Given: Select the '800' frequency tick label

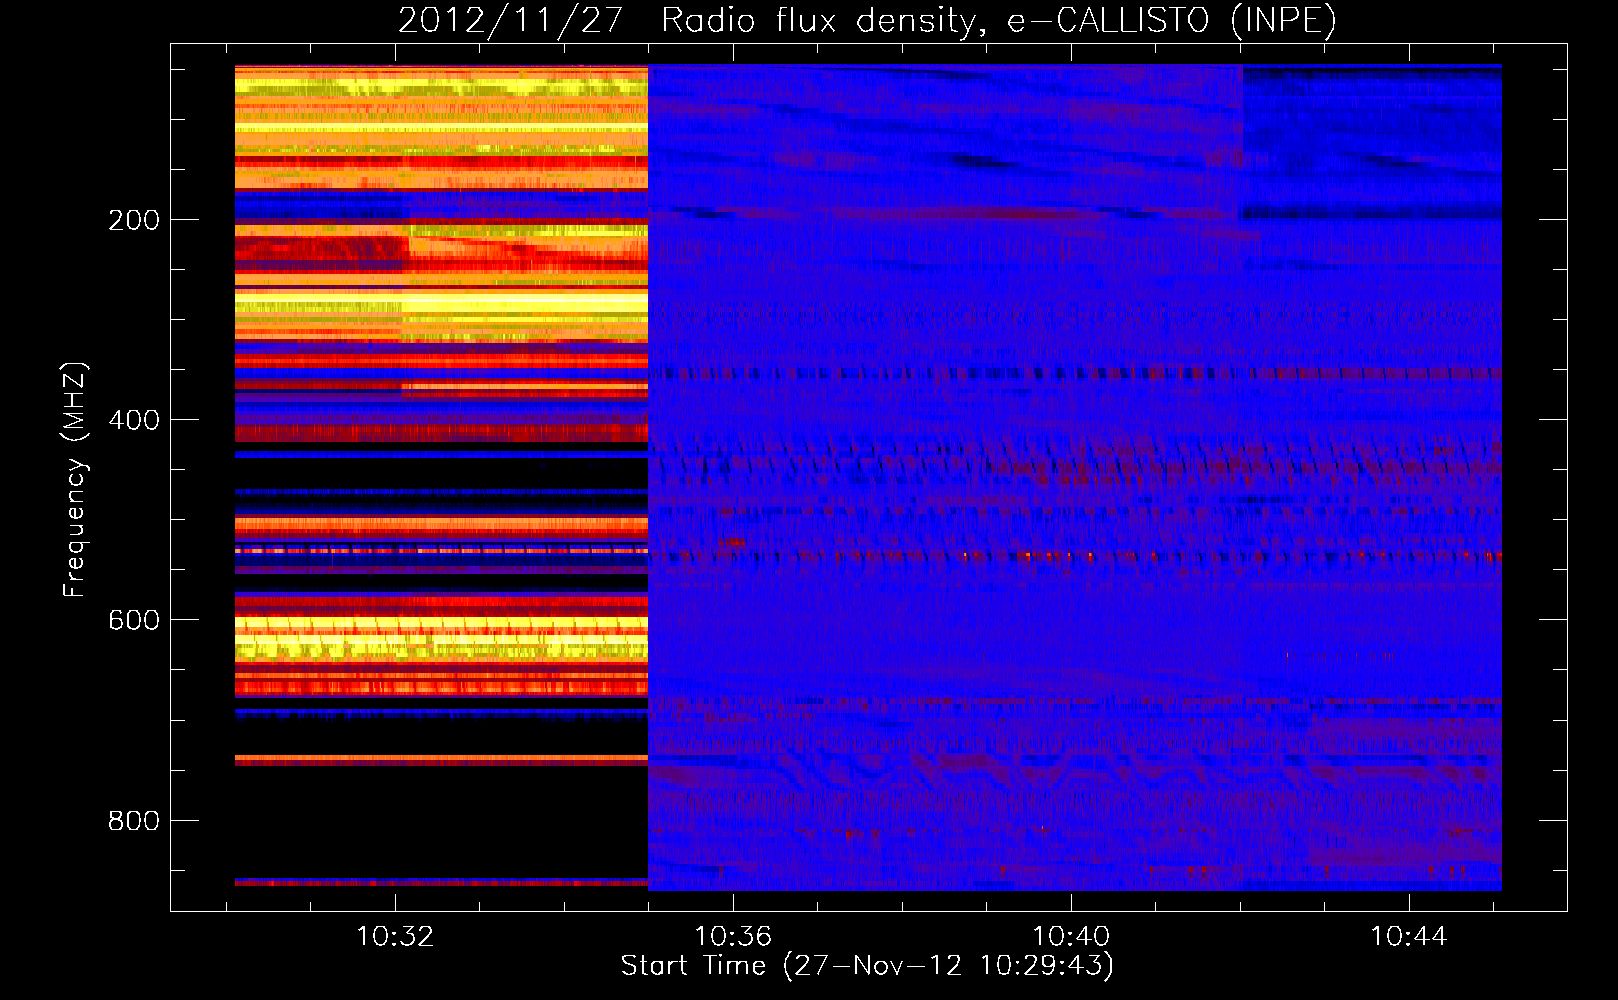Looking at the screenshot, I should [x=134, y=821].
